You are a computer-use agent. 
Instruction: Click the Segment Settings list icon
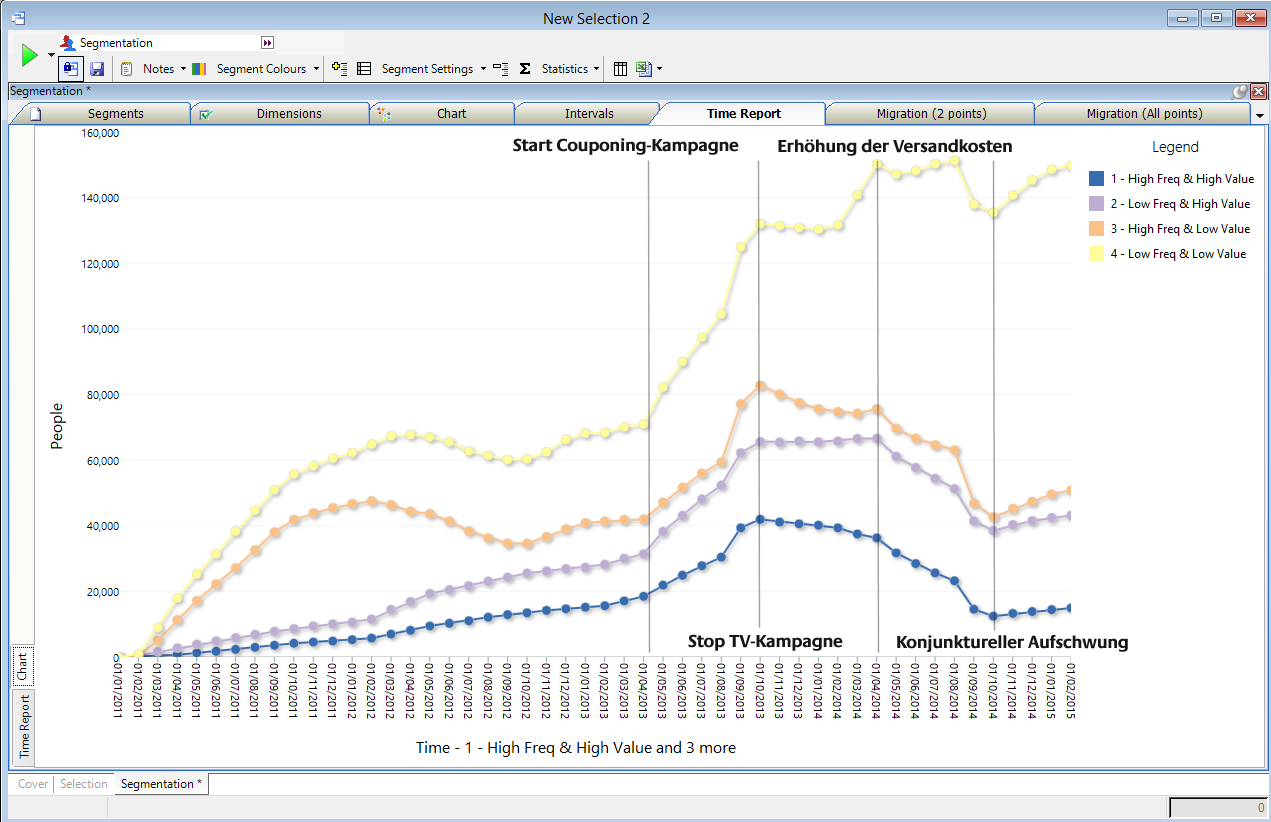(x=364, y=69)
